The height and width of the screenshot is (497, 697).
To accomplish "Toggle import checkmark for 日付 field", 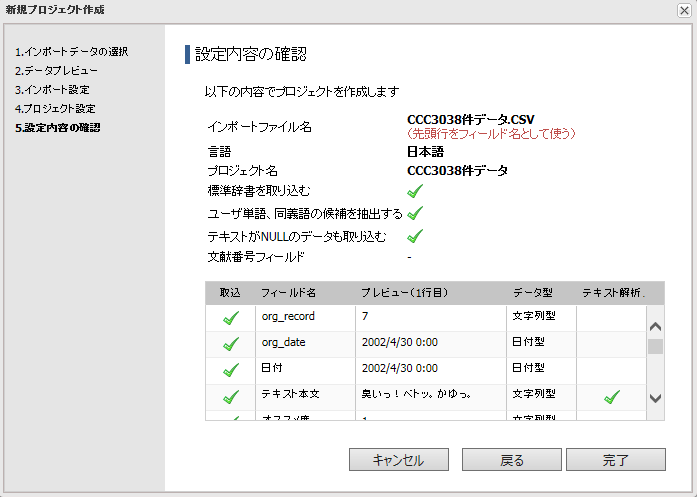I will [231, 370].
